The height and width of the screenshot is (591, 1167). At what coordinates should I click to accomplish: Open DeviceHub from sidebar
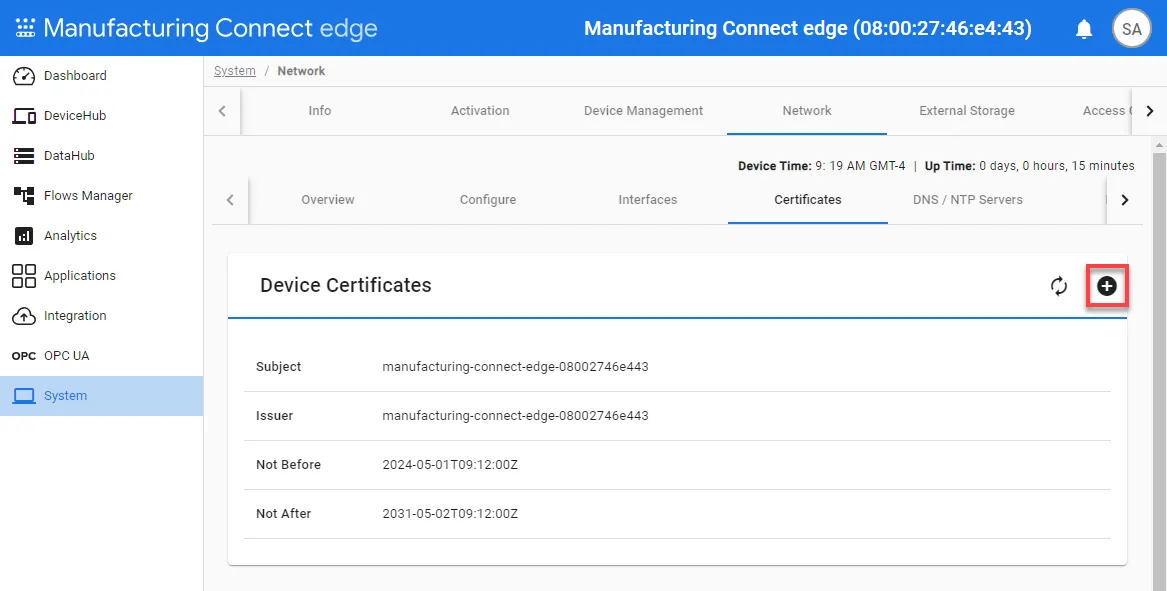101,116
